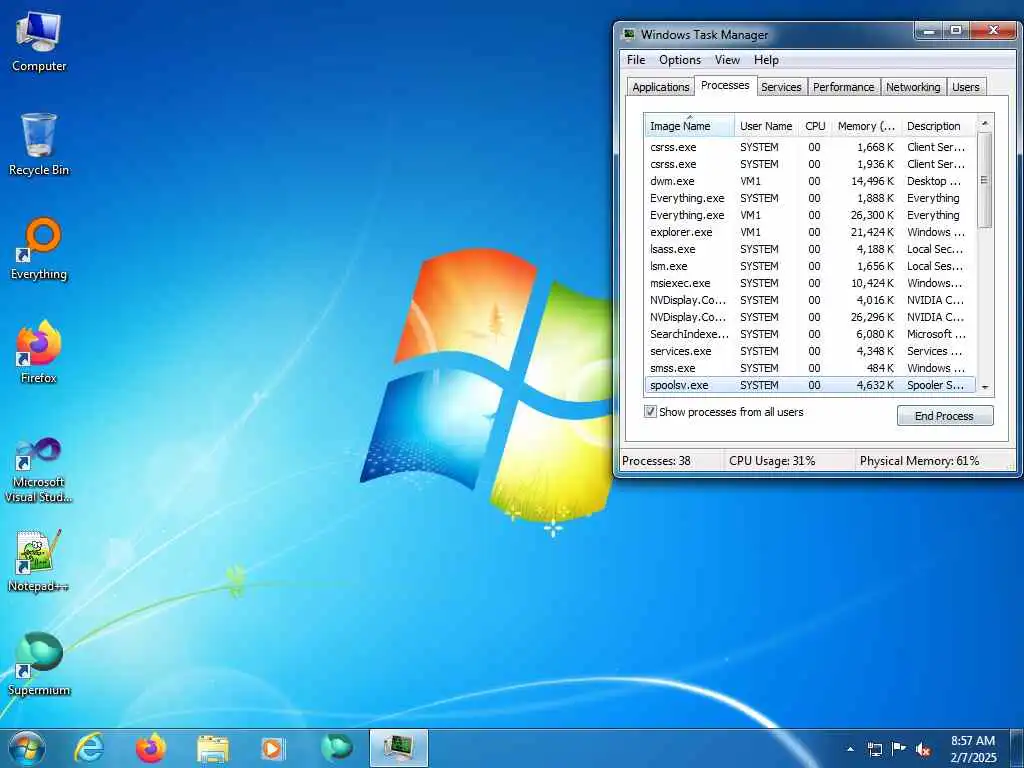
Task: Click the Show Desktop strip beside the clock
Action: (1017, 749)
